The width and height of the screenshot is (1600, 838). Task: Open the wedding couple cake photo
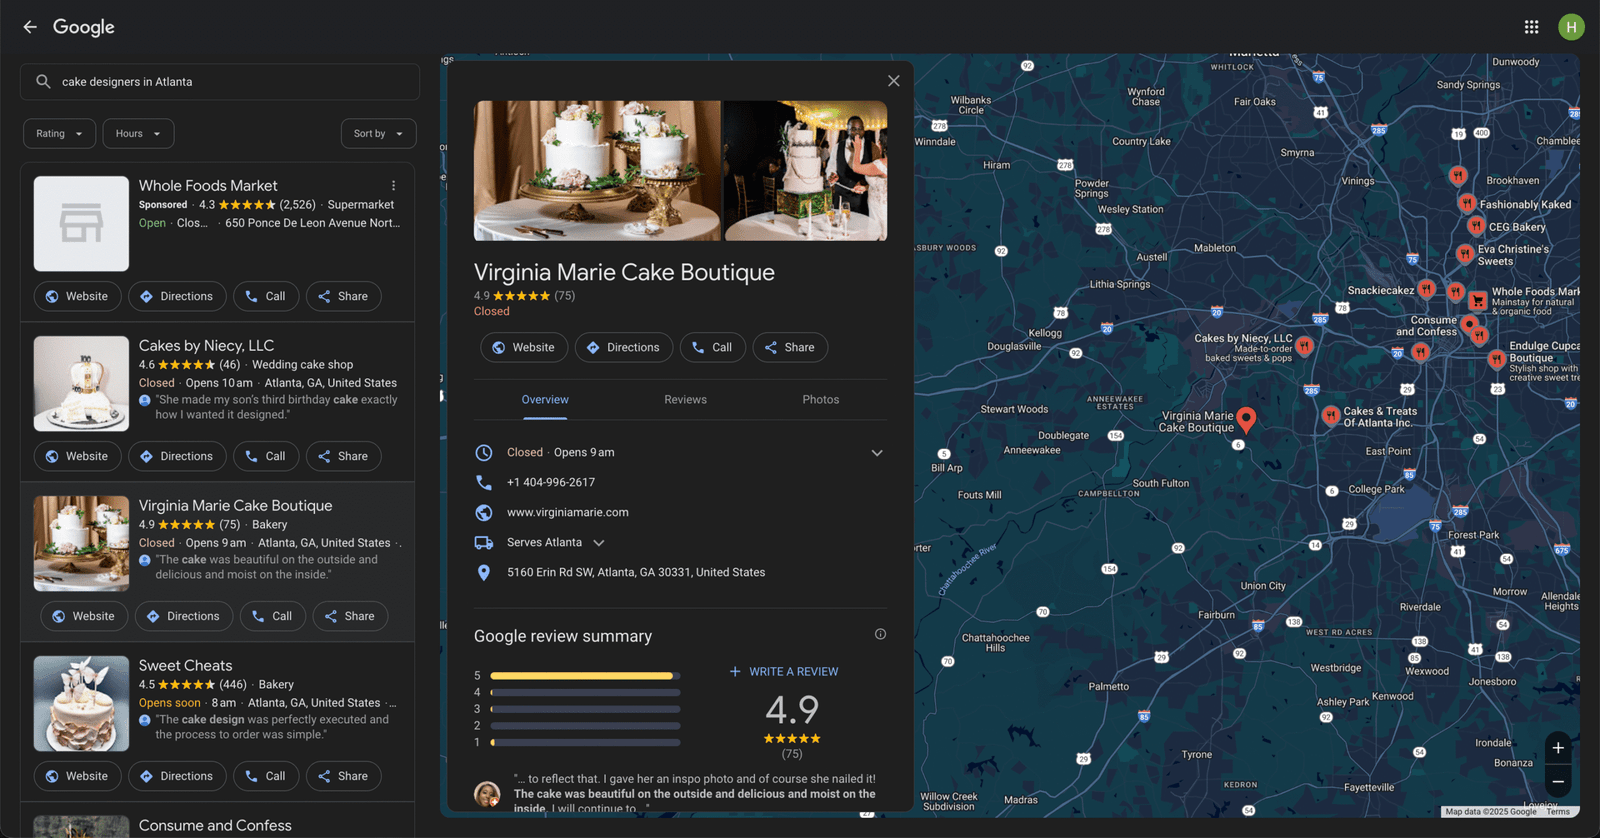(806, 170)
